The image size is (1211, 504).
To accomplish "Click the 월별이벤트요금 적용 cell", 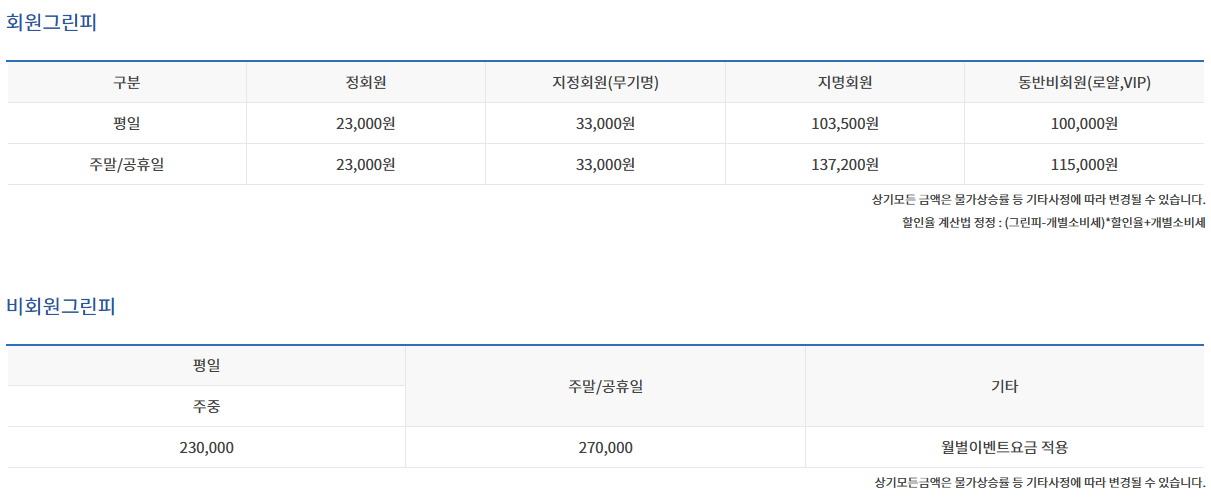I will pos(1004,448).
